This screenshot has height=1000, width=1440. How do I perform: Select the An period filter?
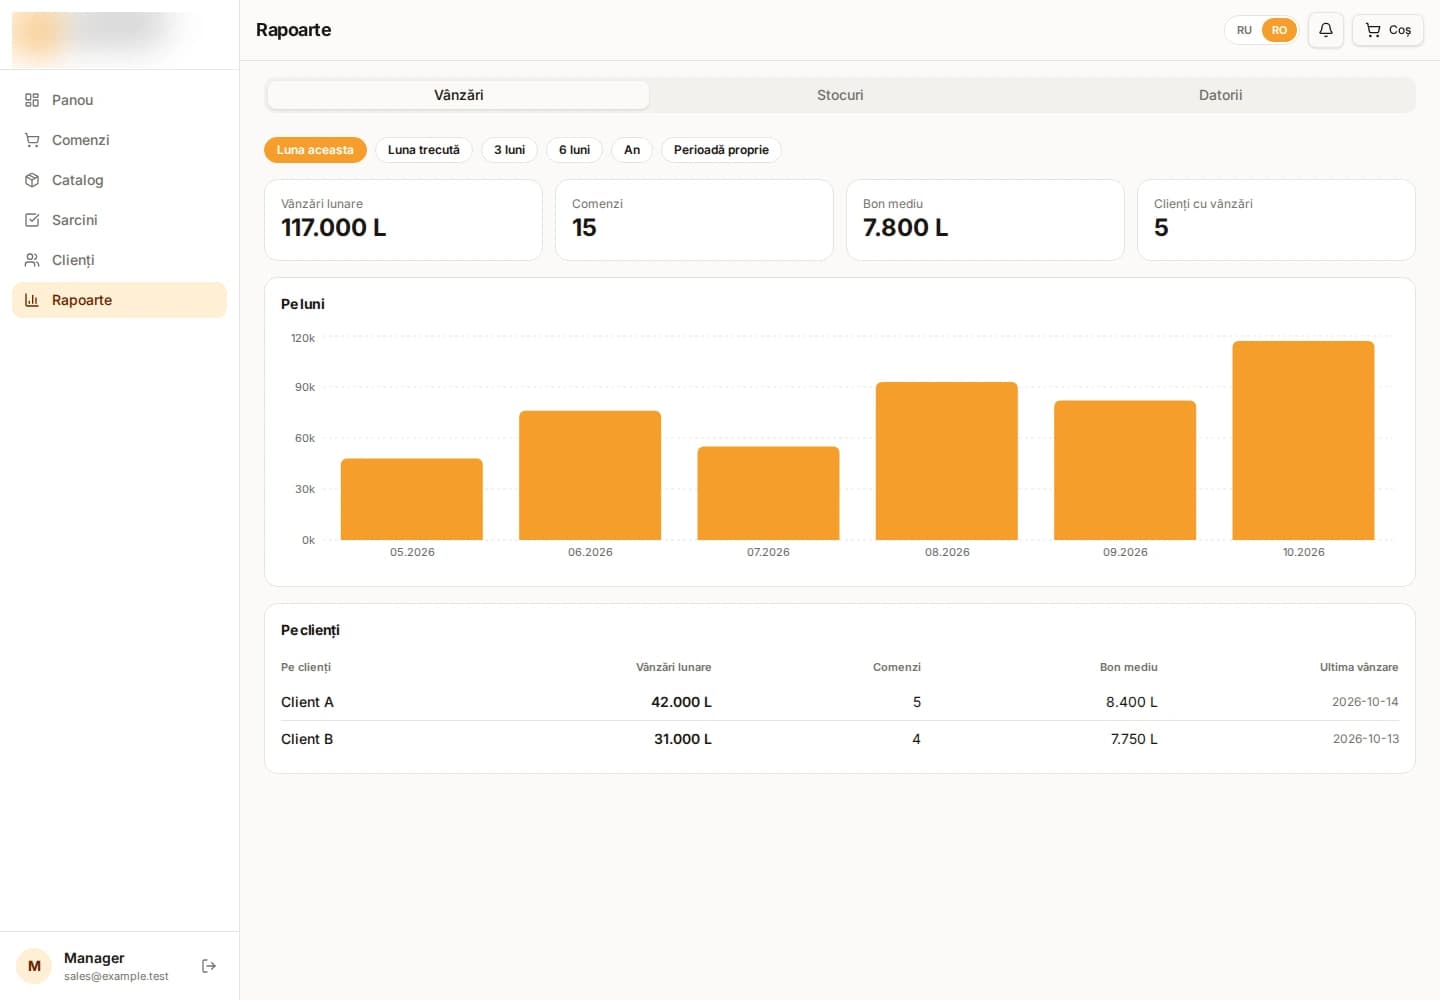point(632,150)
